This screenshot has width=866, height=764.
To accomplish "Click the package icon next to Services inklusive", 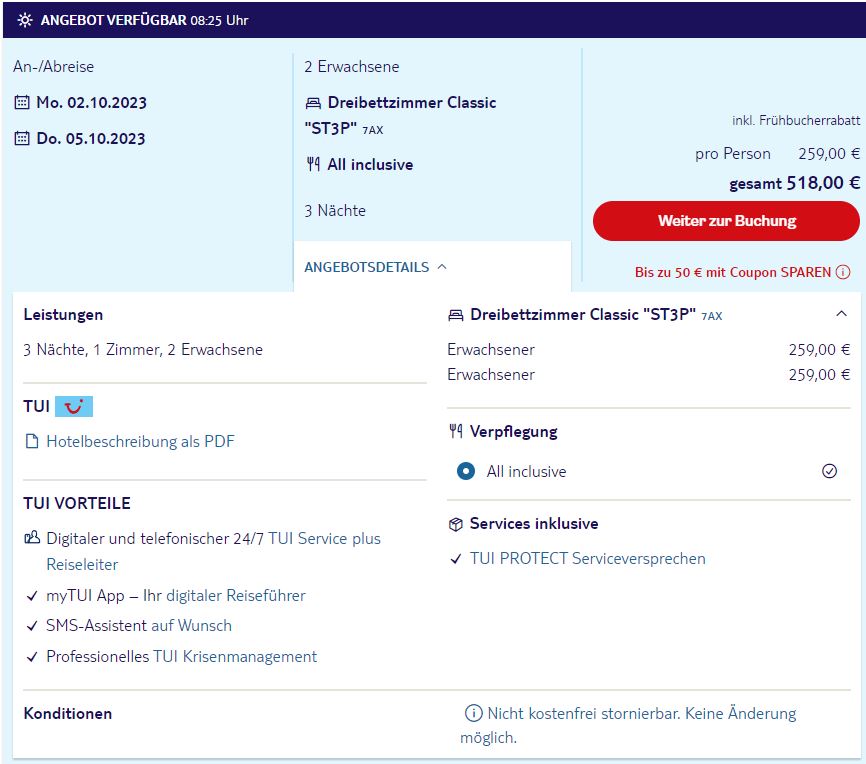I will 456,524.
